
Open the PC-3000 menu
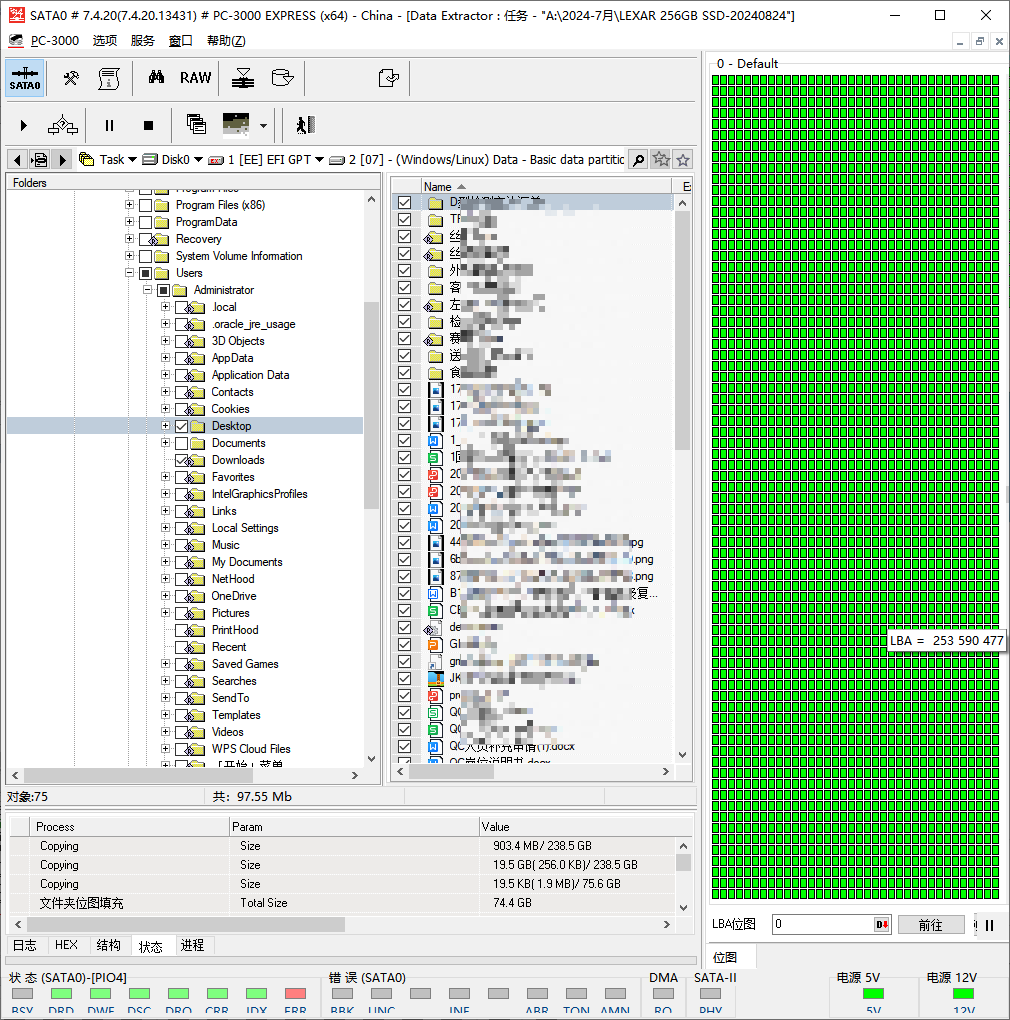tap(55, 40)
